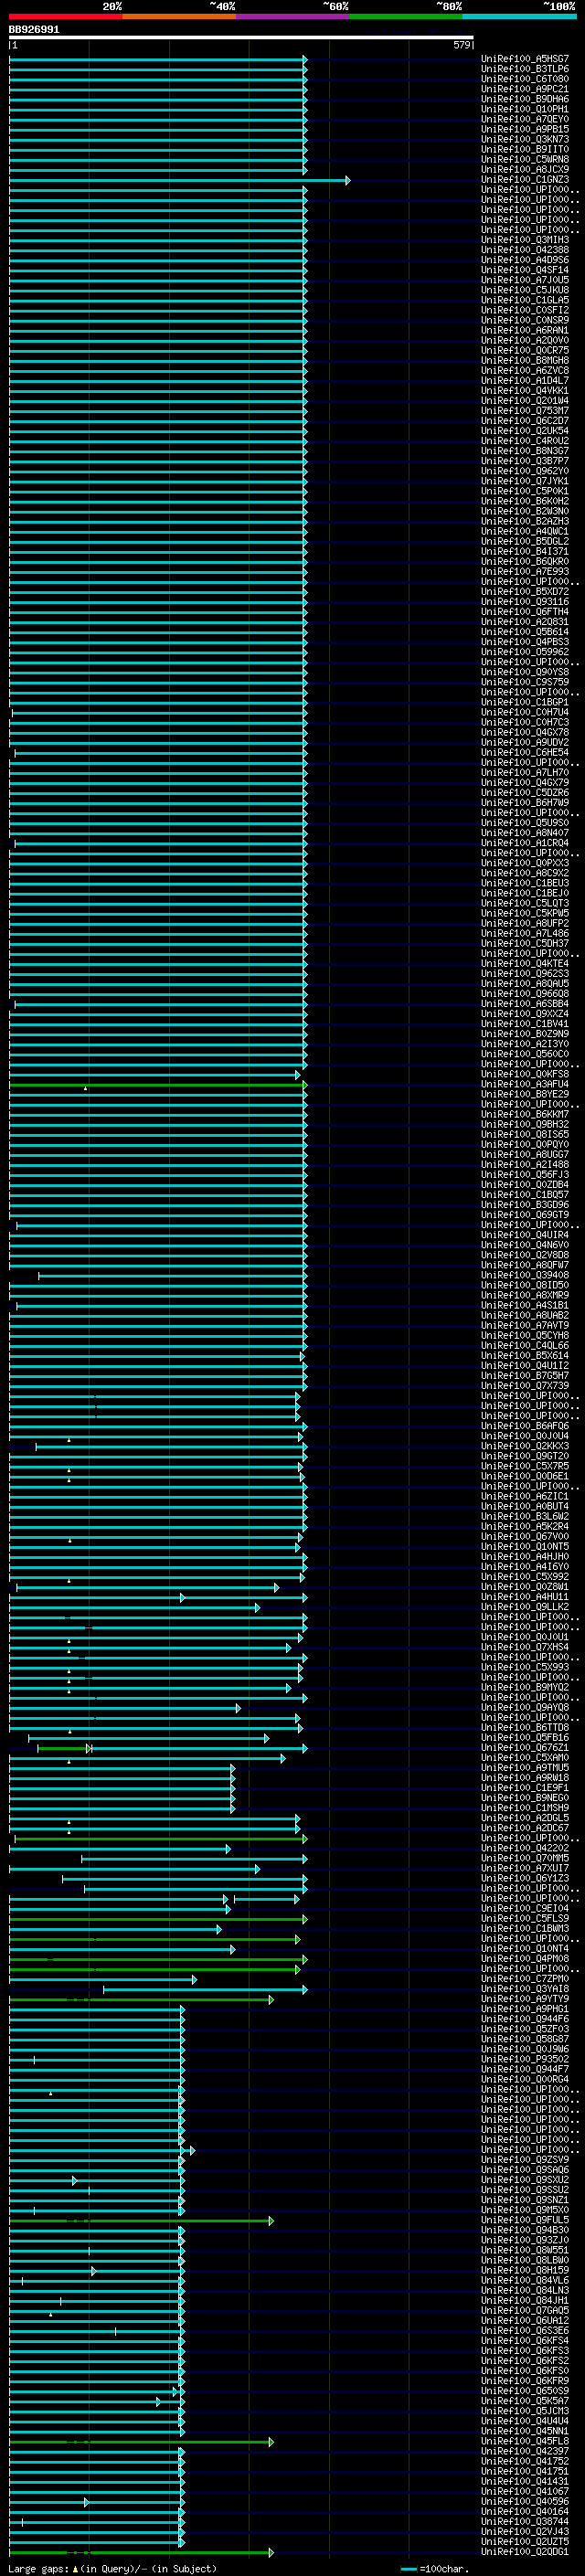The width and height of the screenshot is (585, 2576).
Task: Open hit UniRef100_B3TLP6
Action: 525,69
